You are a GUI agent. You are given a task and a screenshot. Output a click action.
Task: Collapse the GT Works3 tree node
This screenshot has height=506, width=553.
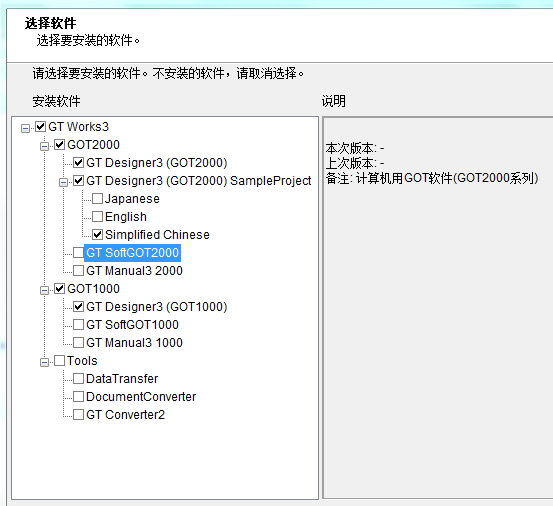tap(25, 128)
